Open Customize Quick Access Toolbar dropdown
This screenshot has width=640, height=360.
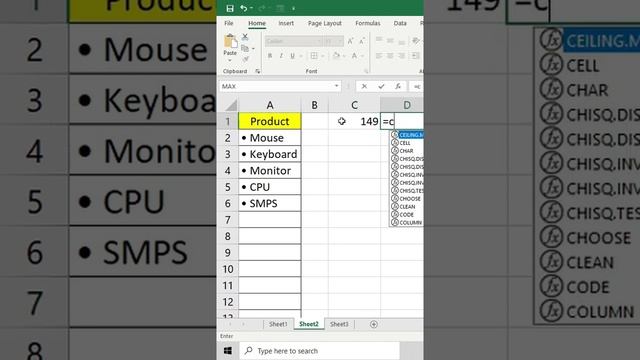coord(293,8)
